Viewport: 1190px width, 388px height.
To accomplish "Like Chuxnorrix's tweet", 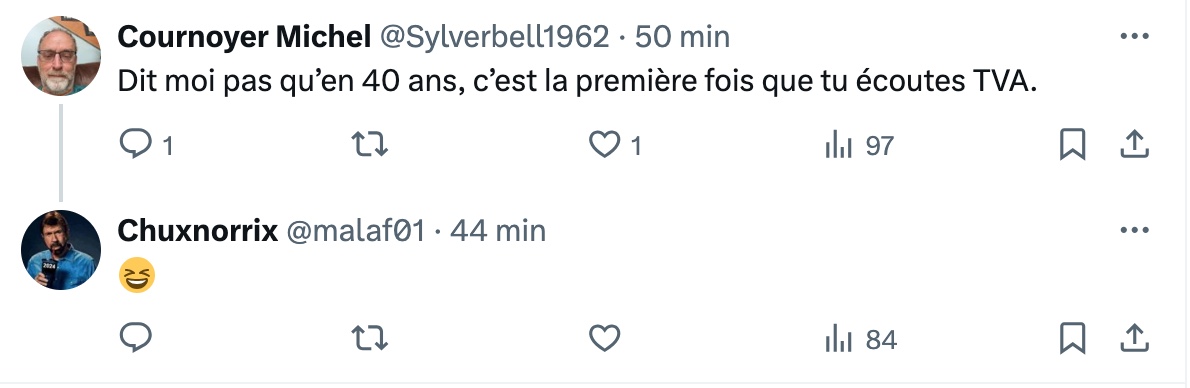I will [x=605, y=338].
